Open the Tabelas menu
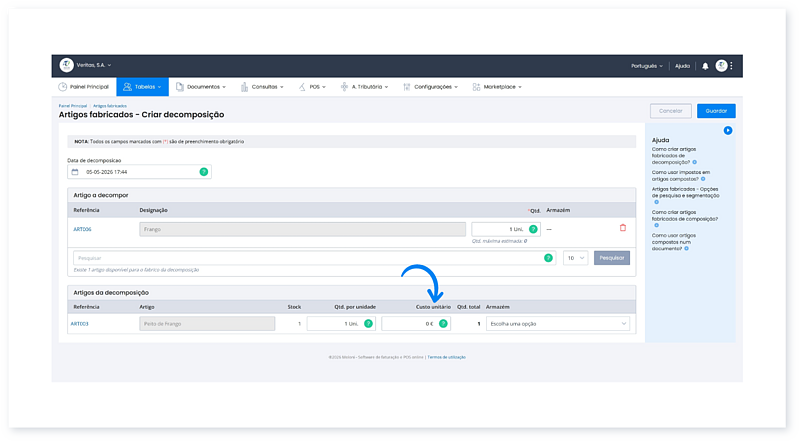800x442 pixels. click(x=142, y=87)
